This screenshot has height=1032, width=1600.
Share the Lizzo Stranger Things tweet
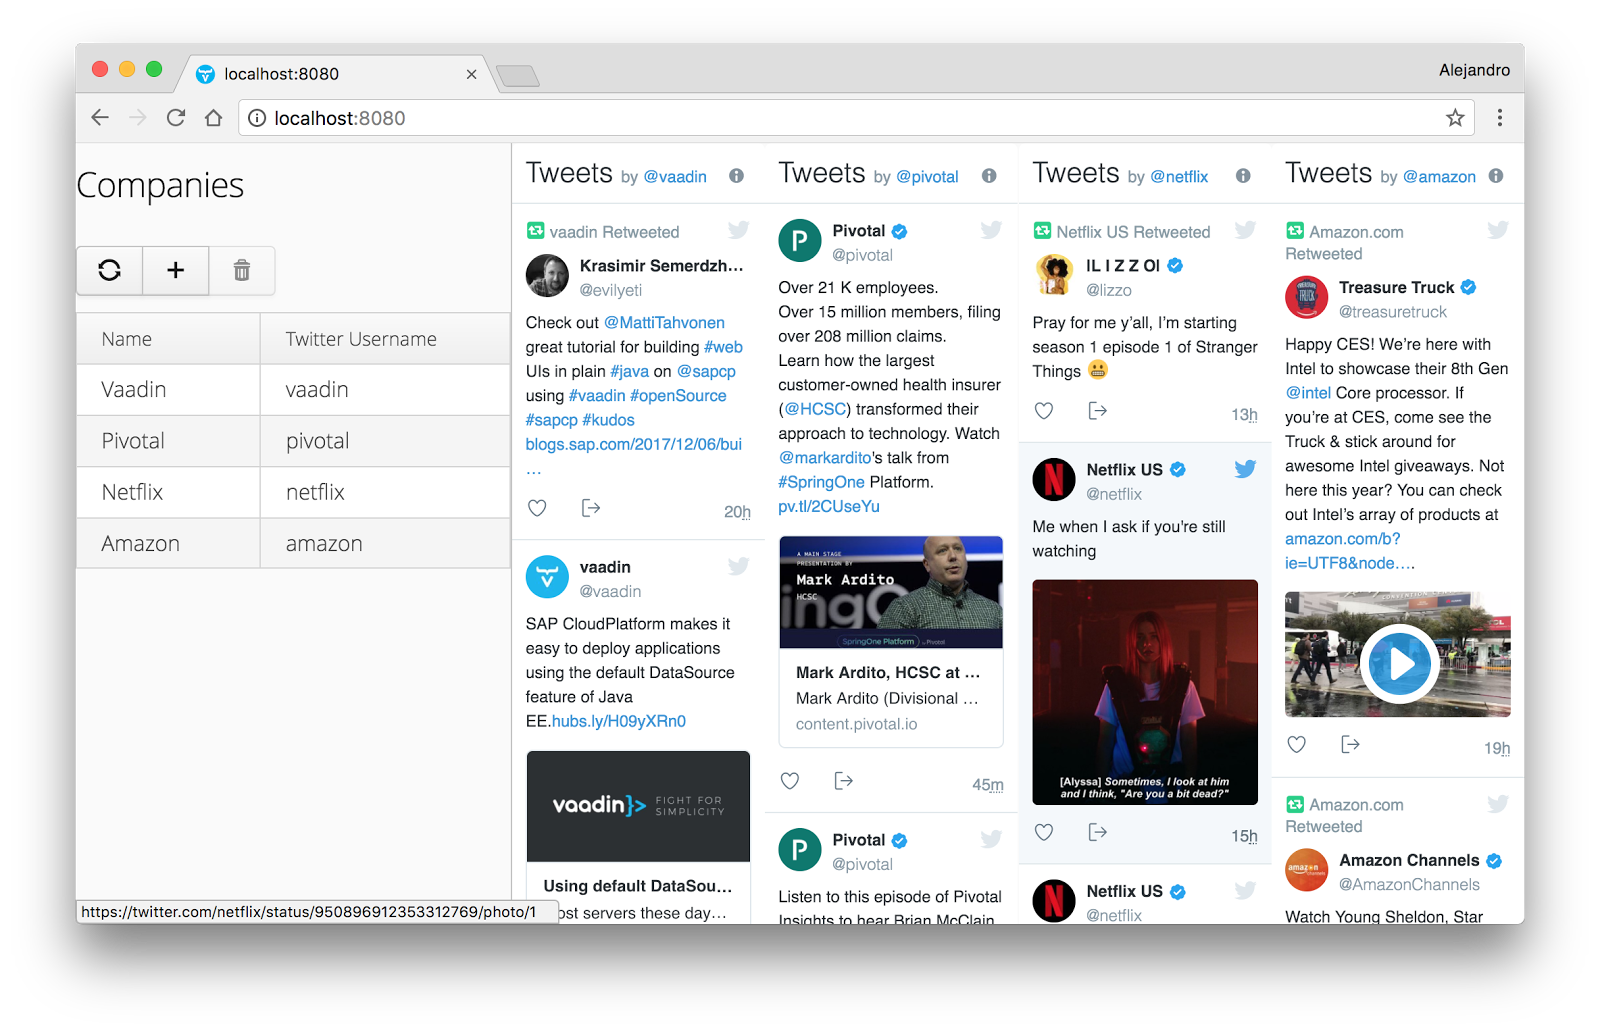click(x=1097, y=411)
